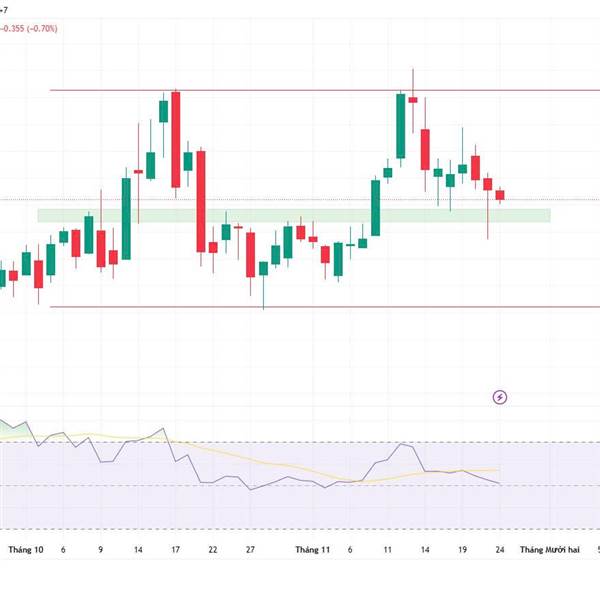Select the green rectangle support zone
This screenshot has width=600, height=600.
[294, 215]
